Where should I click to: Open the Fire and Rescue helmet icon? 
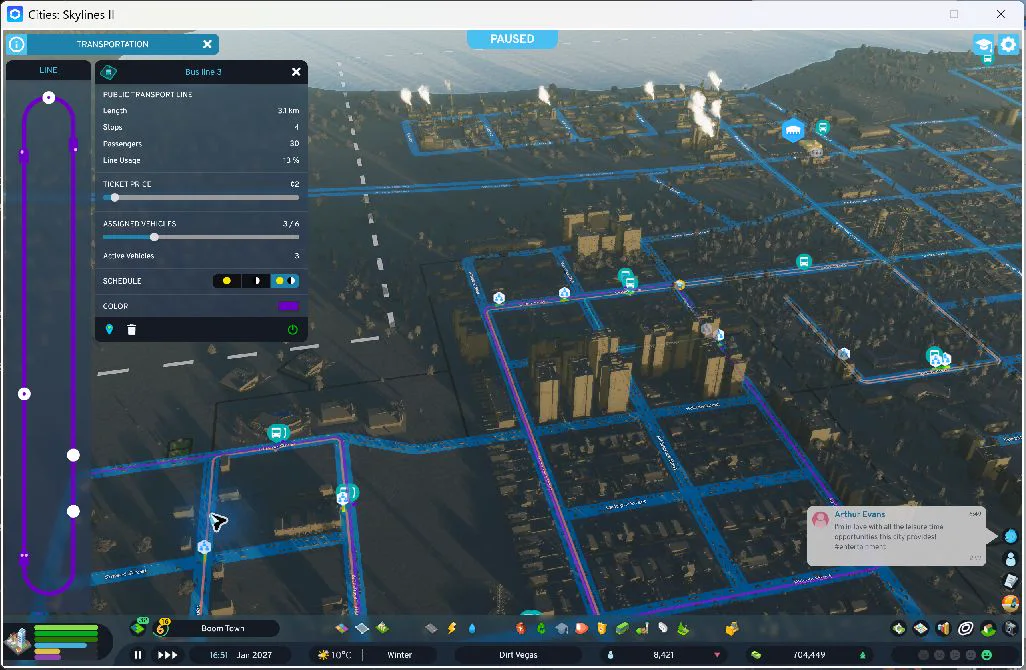pyautogui.click(x=581, y=628)
